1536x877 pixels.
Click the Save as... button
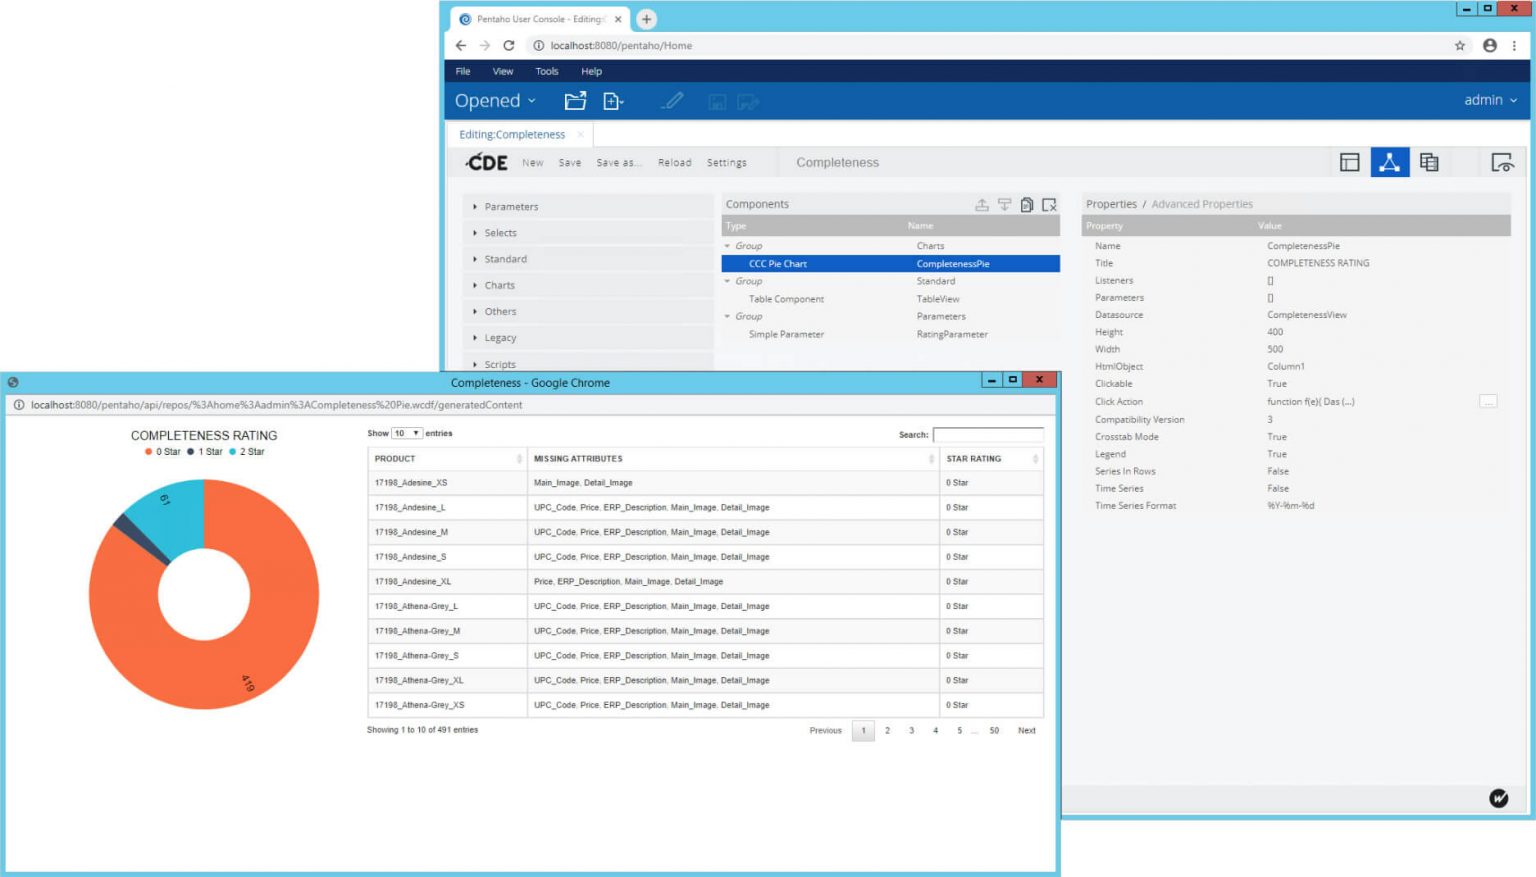[x=620, y=162]
